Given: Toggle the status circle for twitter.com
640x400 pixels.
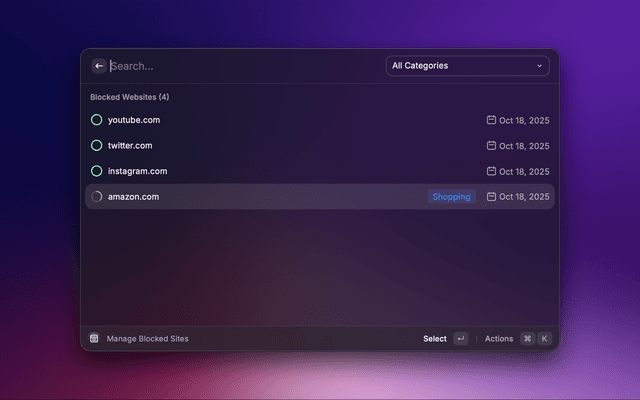Looking at the screenshot, I should (96, 146).
